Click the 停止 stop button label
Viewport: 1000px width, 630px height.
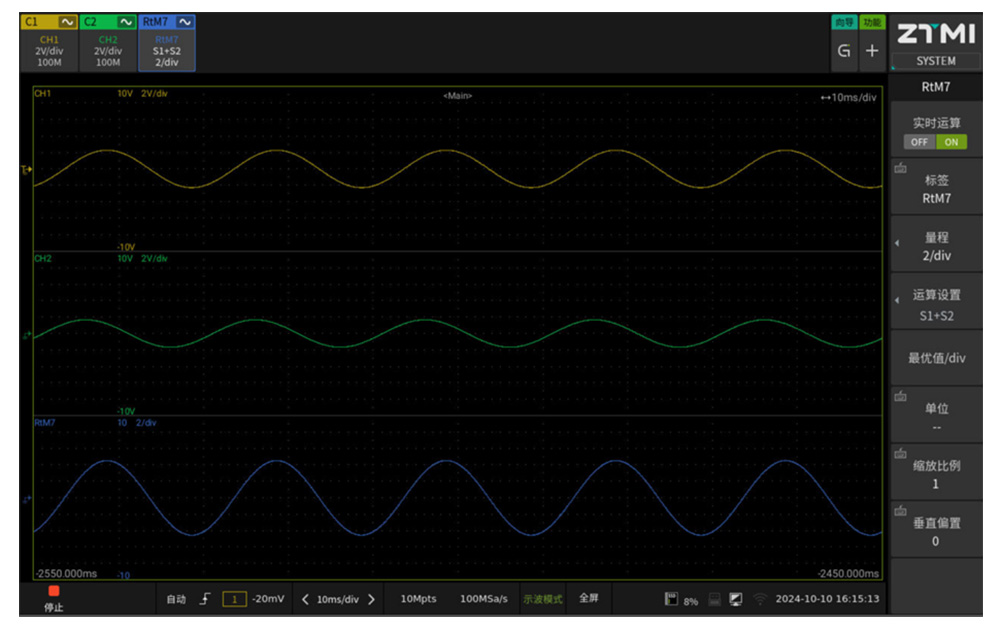tap(54, 608)
